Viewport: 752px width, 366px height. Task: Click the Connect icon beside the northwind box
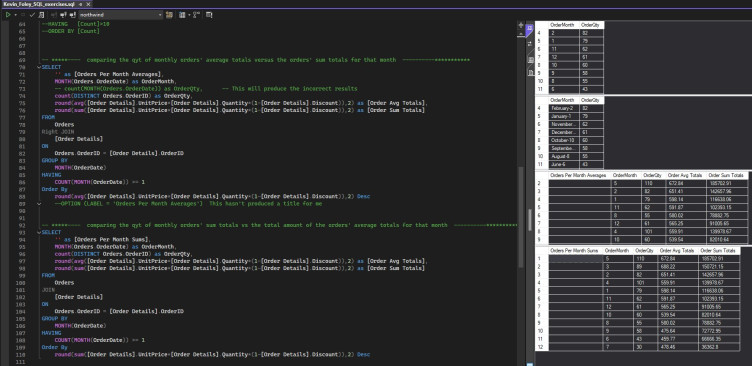[x=72, y=15]
